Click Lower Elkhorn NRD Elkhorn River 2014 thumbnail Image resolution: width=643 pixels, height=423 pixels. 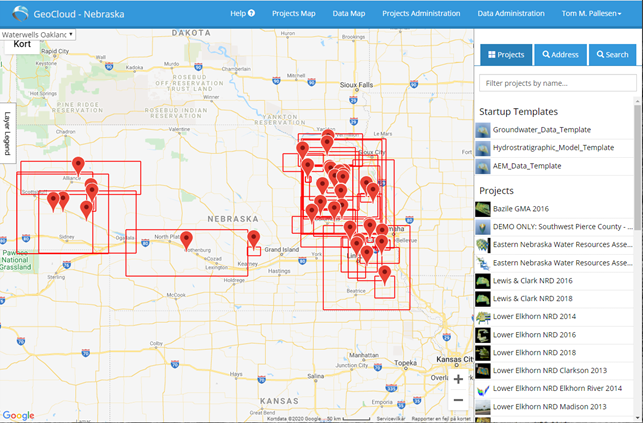pos(483,389)
